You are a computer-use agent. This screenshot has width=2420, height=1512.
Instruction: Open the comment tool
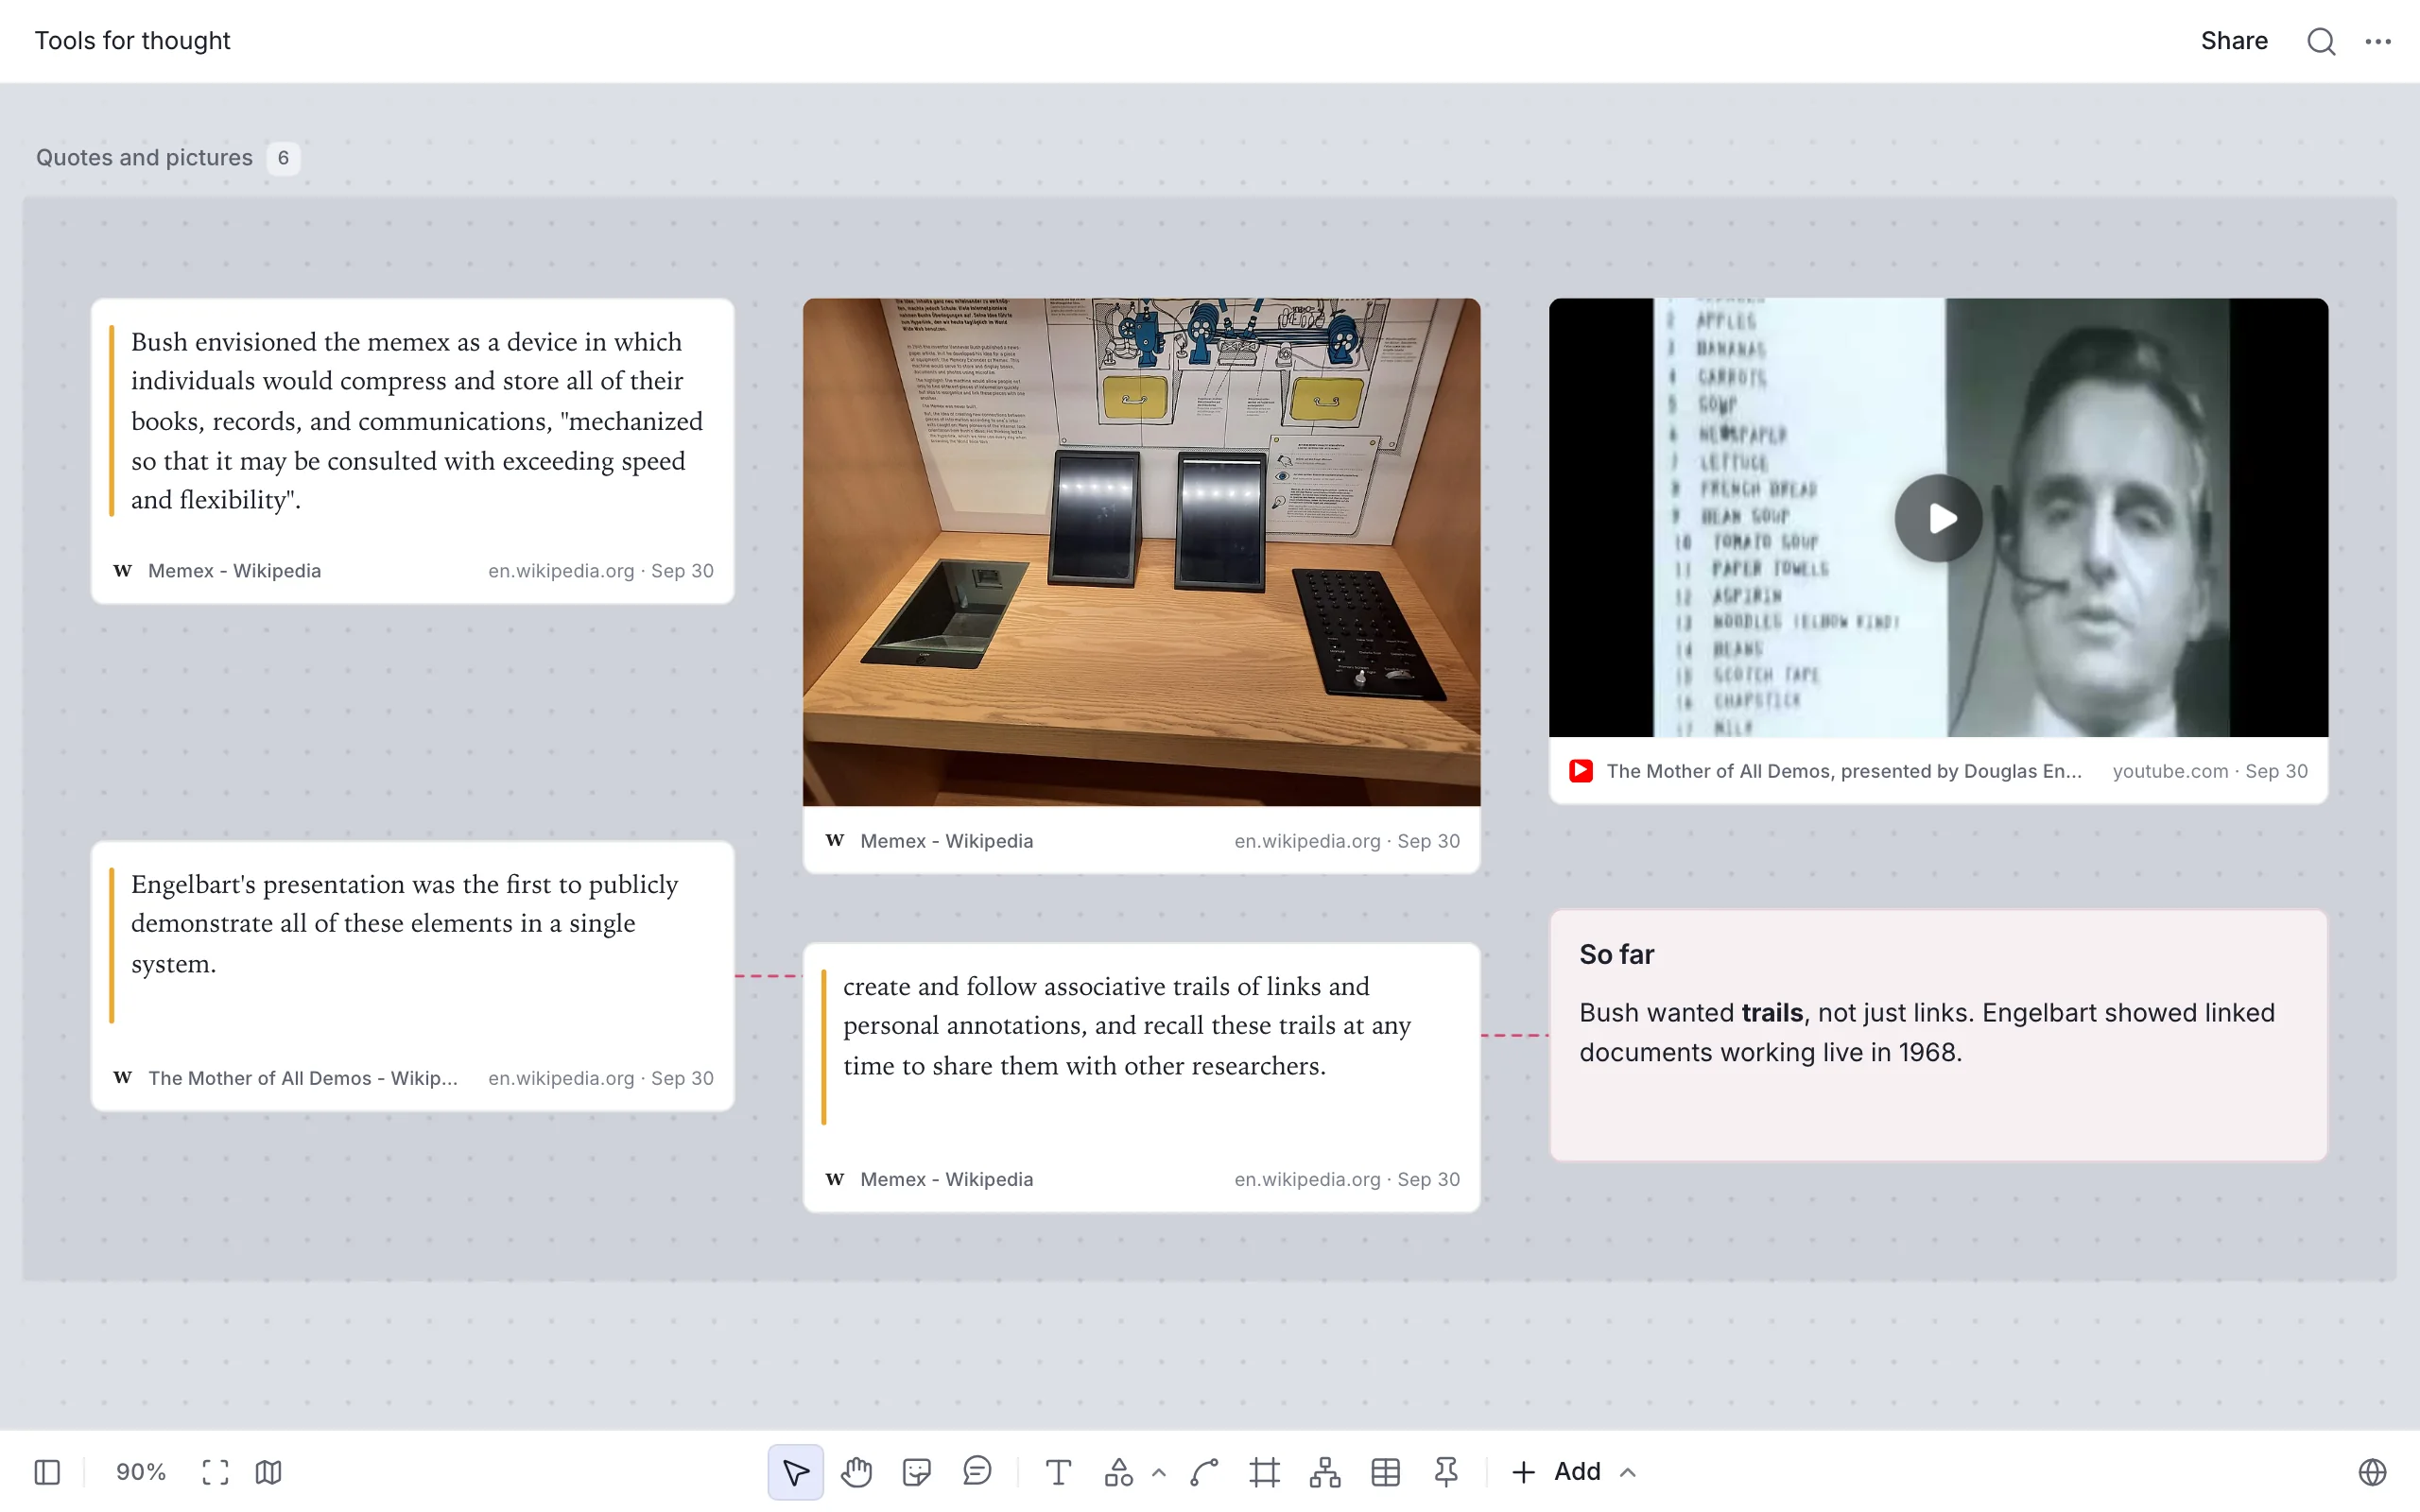pyautogui.click(x=977, y=1471)
